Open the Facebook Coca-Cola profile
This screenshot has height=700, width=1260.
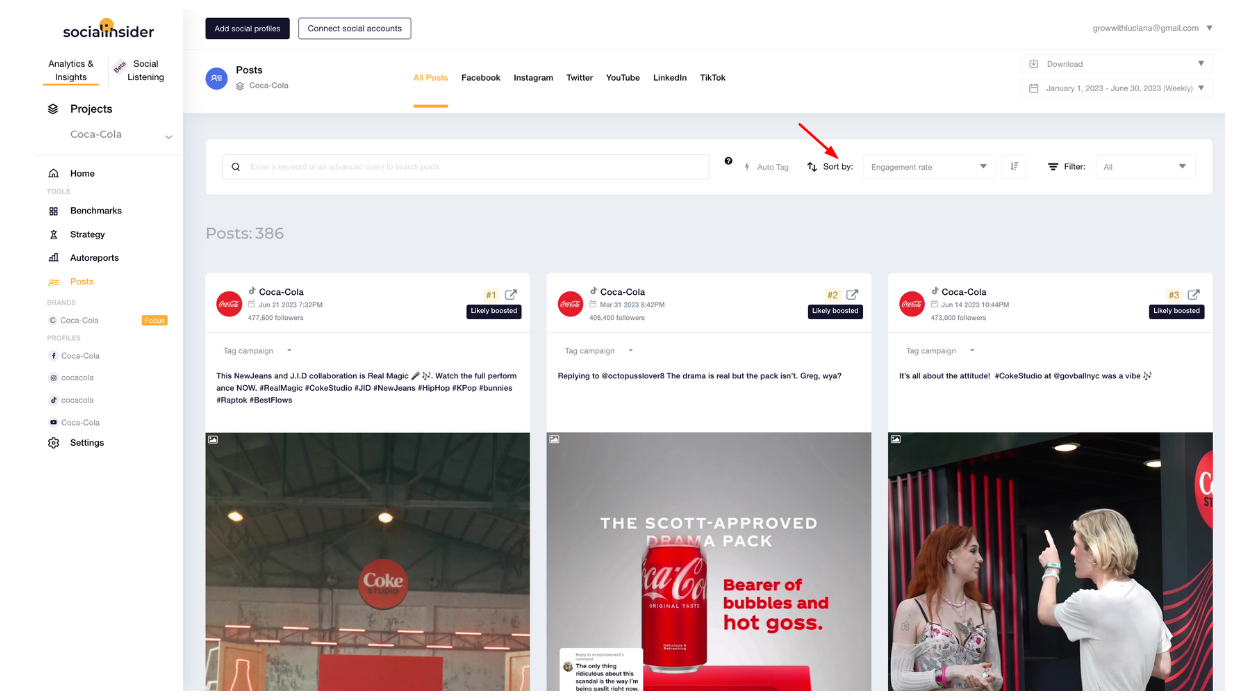pos(75,356)
